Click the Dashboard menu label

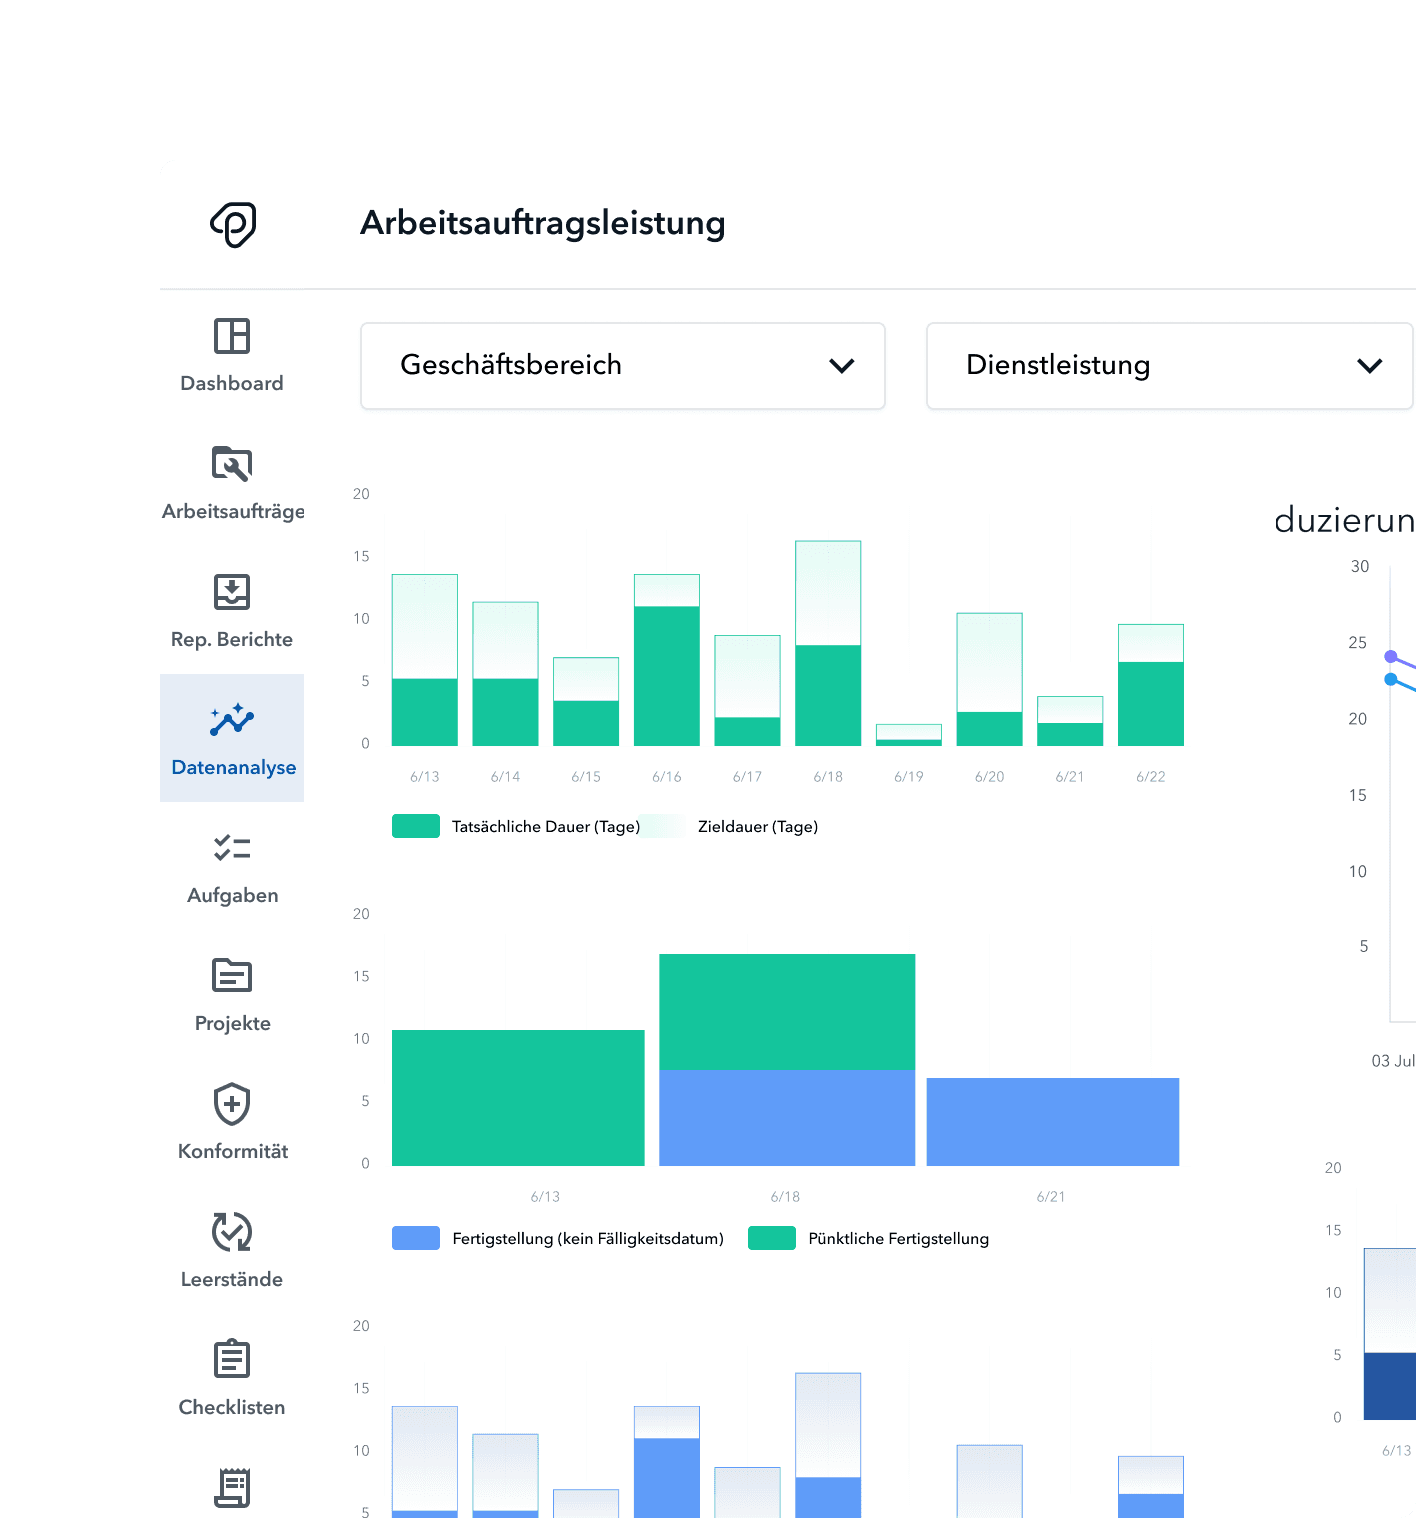232,384
